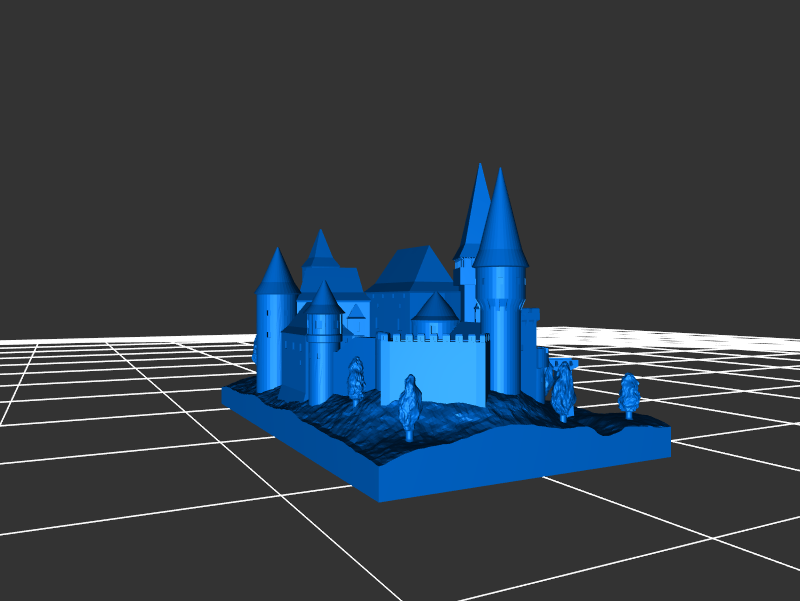Click the tree beside the front-left turret

point(356,381)
